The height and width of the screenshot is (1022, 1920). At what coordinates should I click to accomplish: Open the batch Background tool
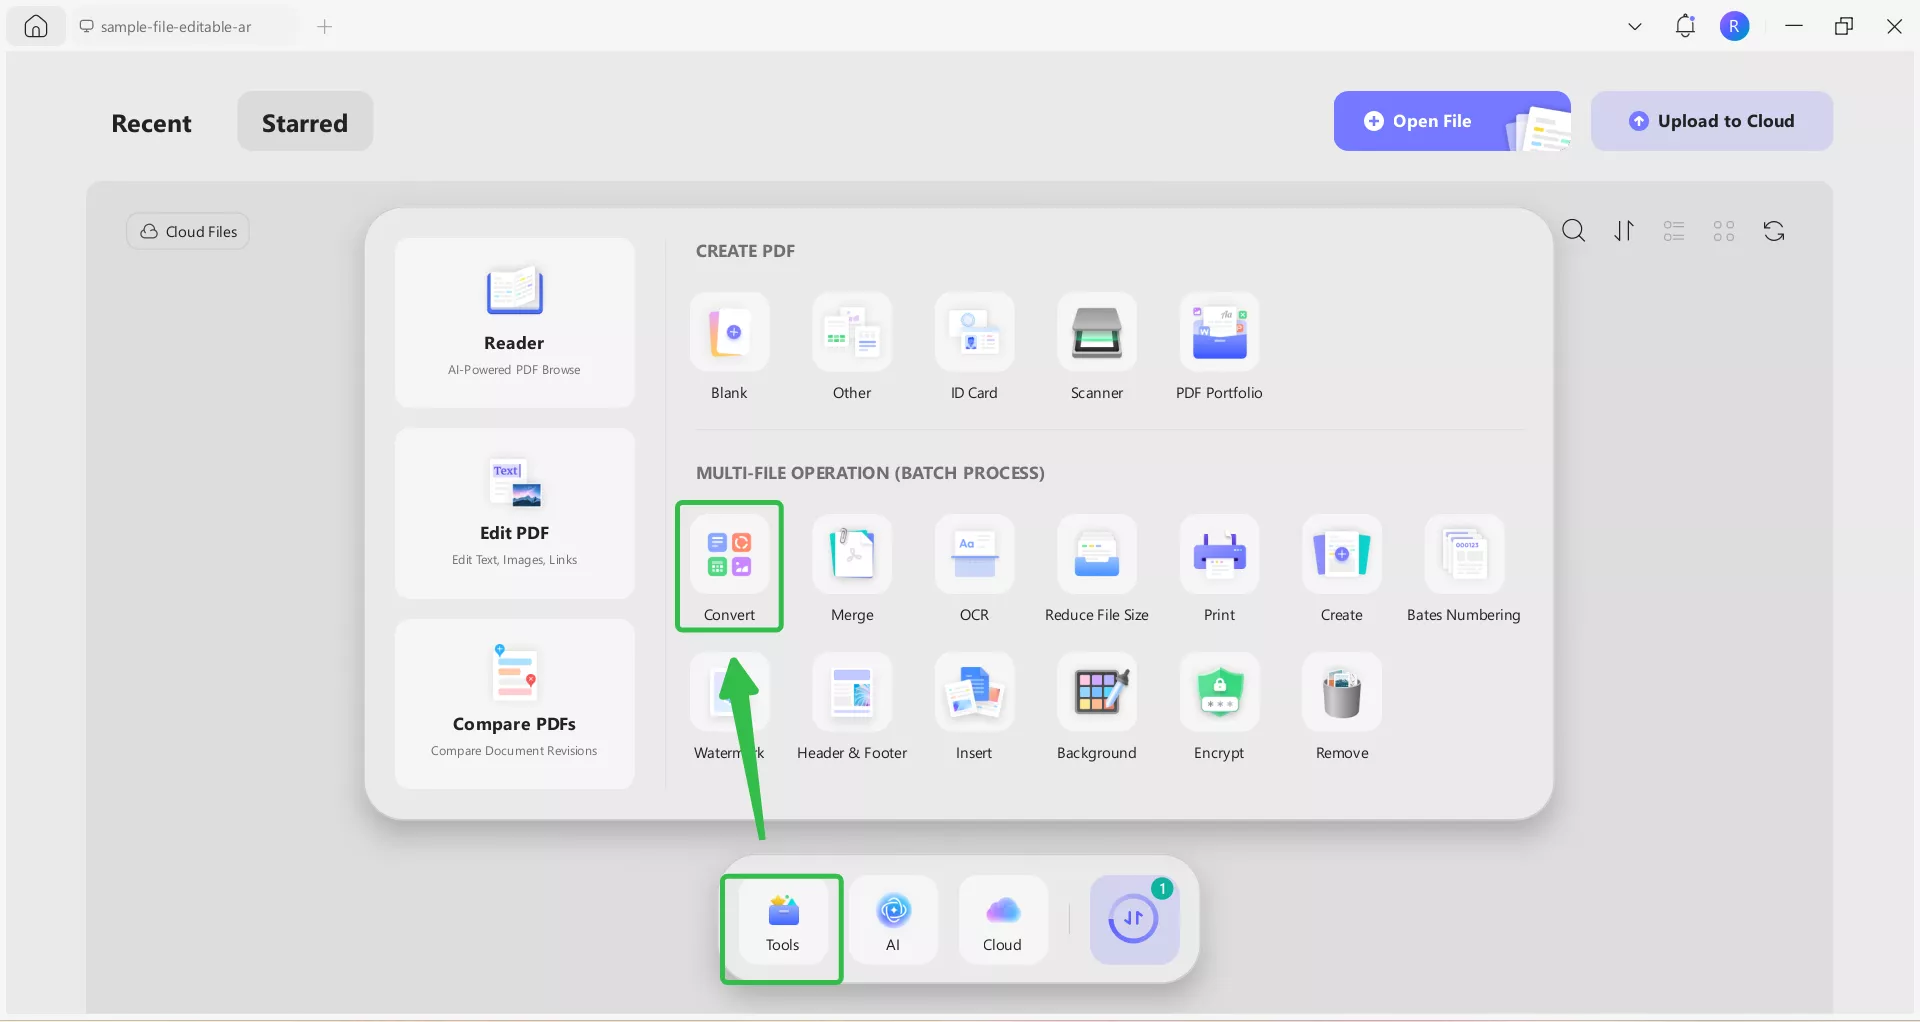click(x=1097, y=706)
